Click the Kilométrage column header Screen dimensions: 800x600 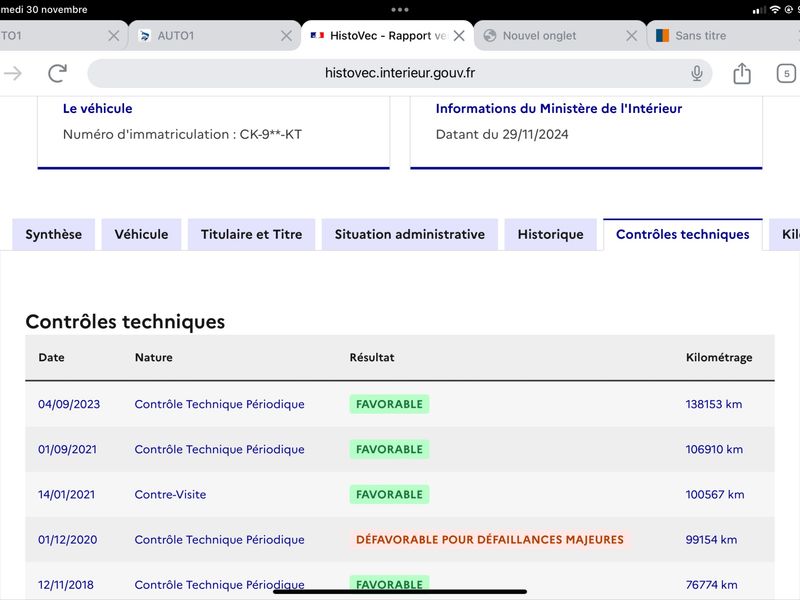[x=719, y=358]
